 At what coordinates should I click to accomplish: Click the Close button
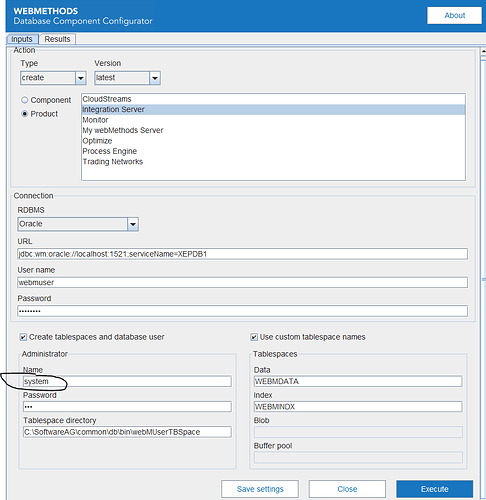pyautogui.click(x=347, y=489)
